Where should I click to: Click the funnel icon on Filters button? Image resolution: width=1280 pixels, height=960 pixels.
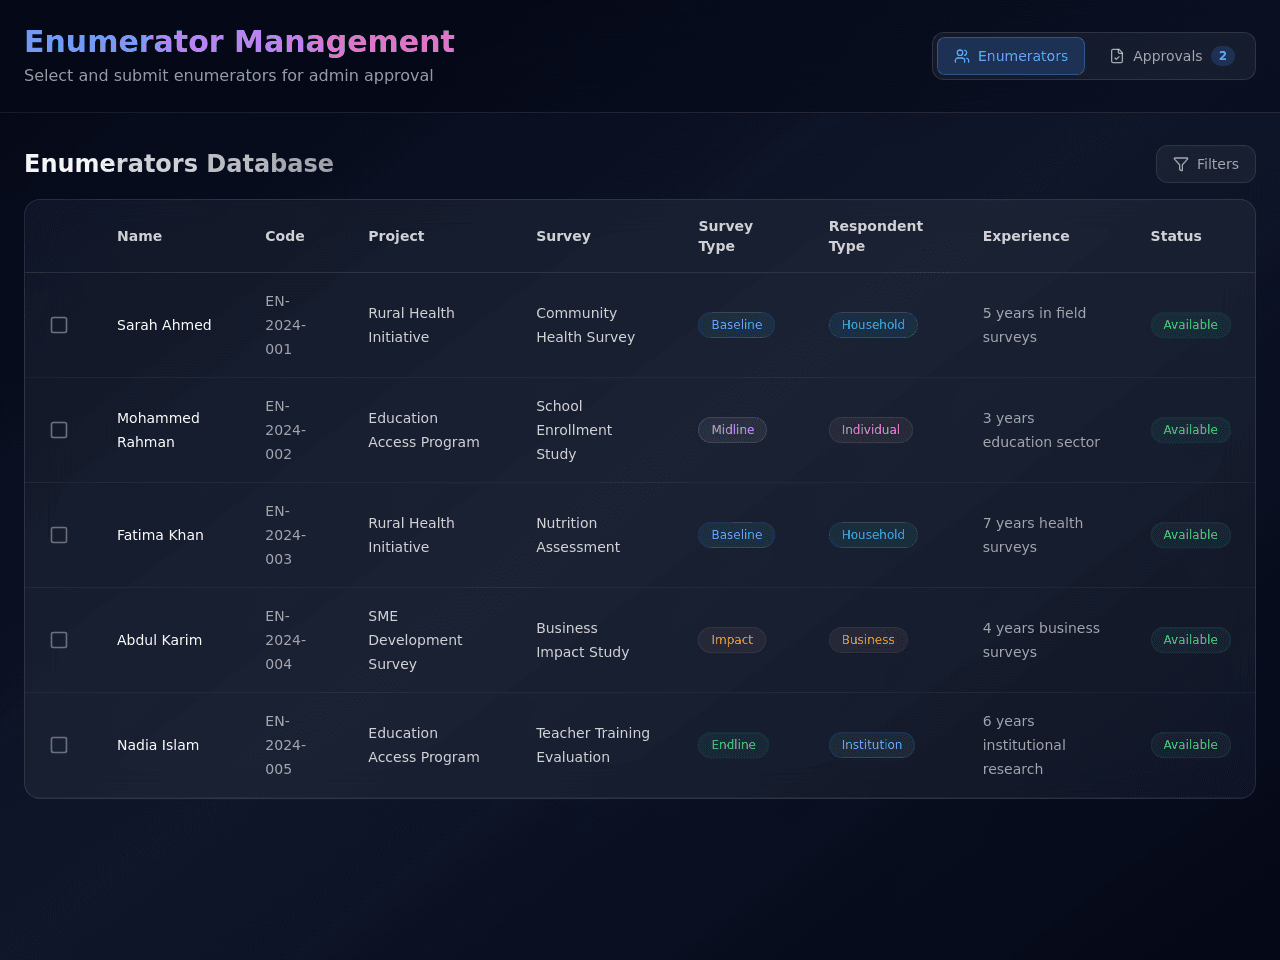coord(1181,164)
